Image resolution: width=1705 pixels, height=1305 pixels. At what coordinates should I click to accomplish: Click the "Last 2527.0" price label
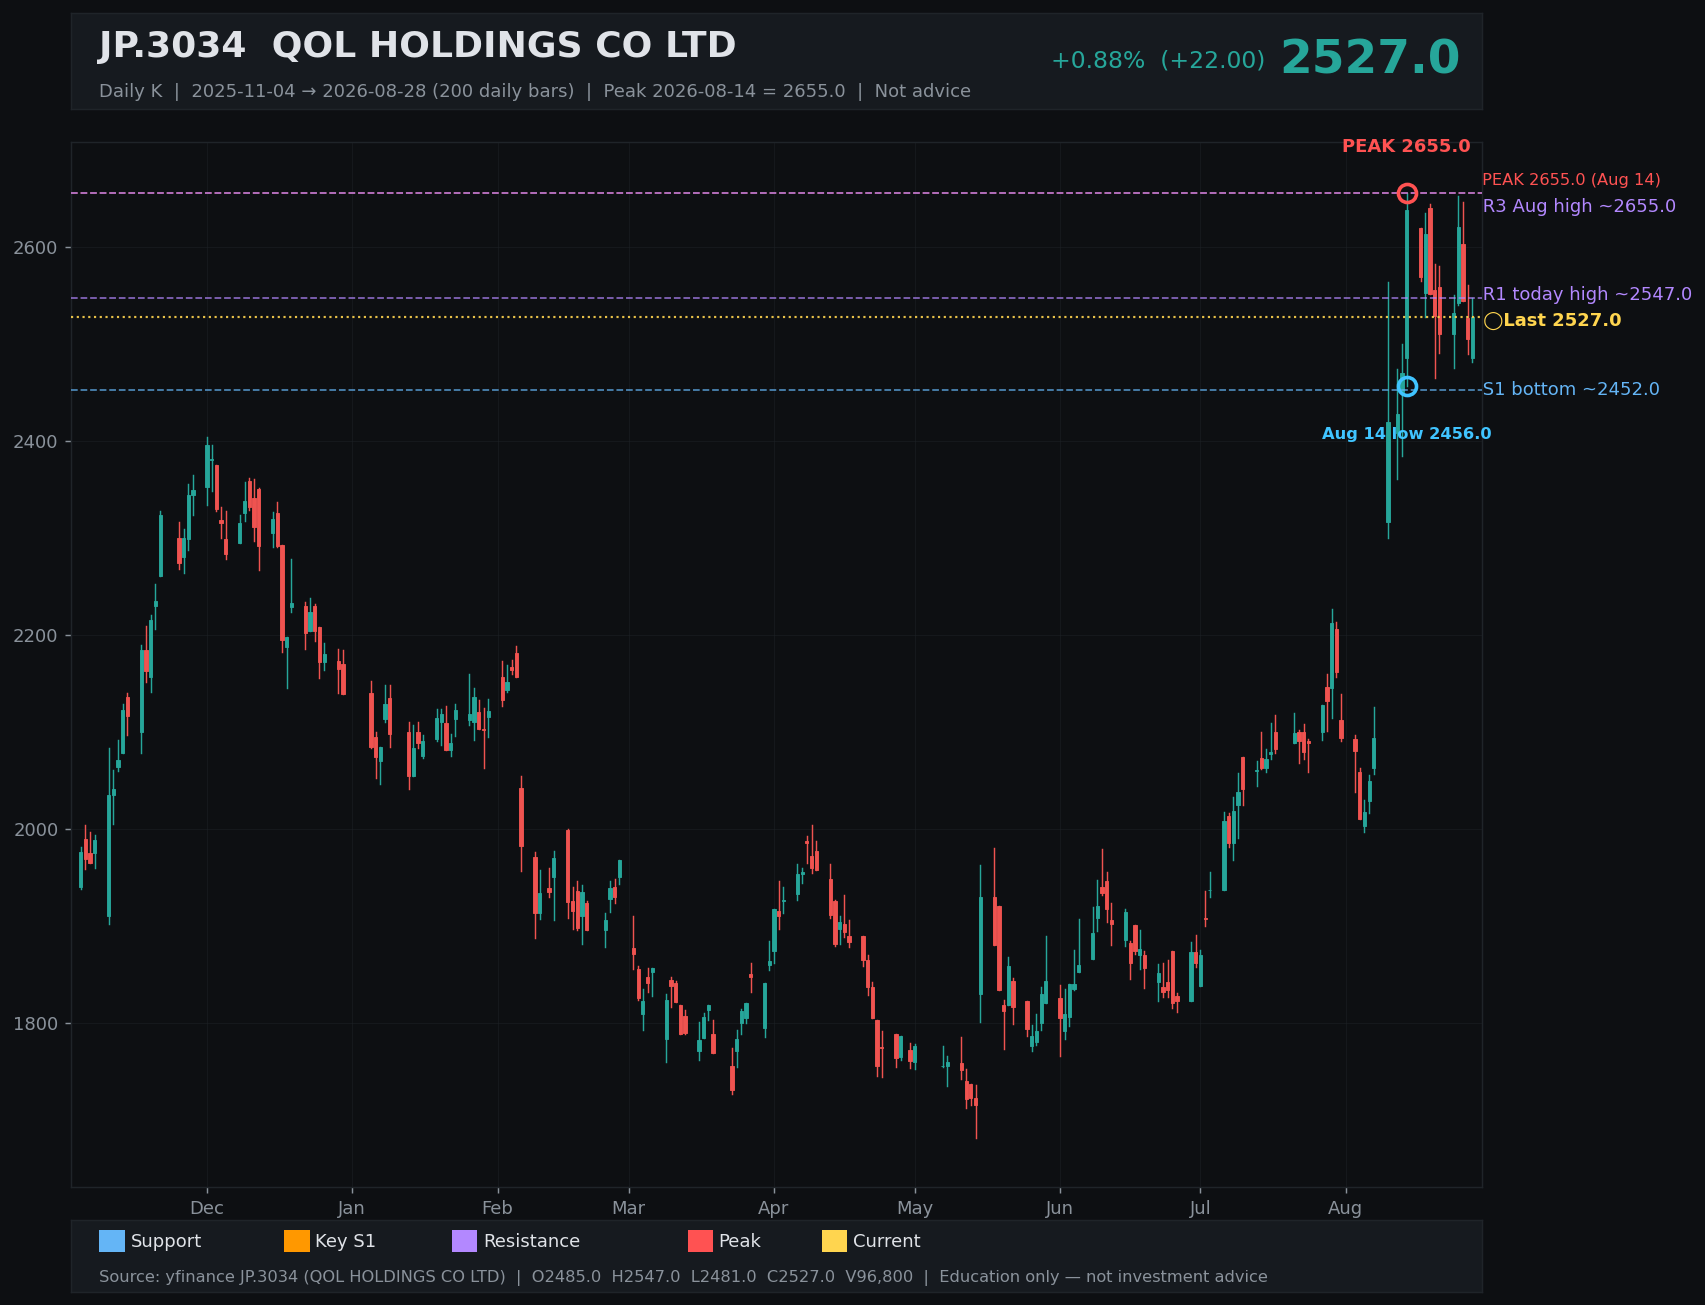coord(1562,321)
